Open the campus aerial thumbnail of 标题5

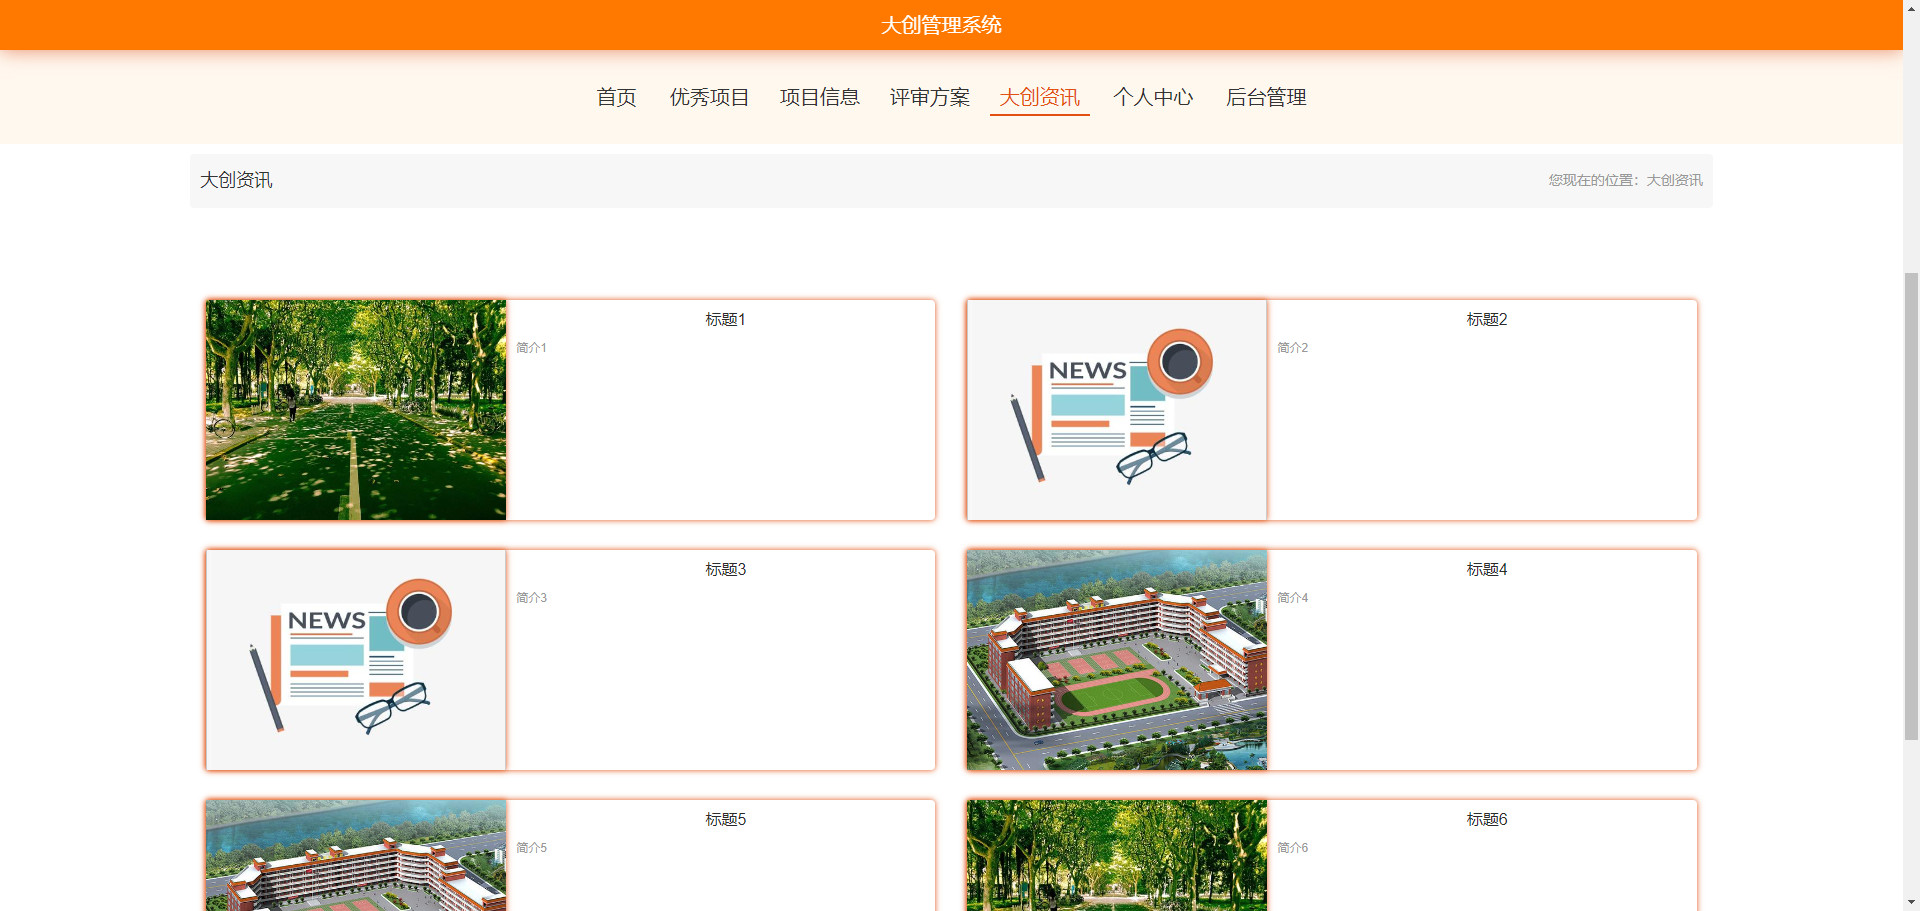click(x=356, y=855)
